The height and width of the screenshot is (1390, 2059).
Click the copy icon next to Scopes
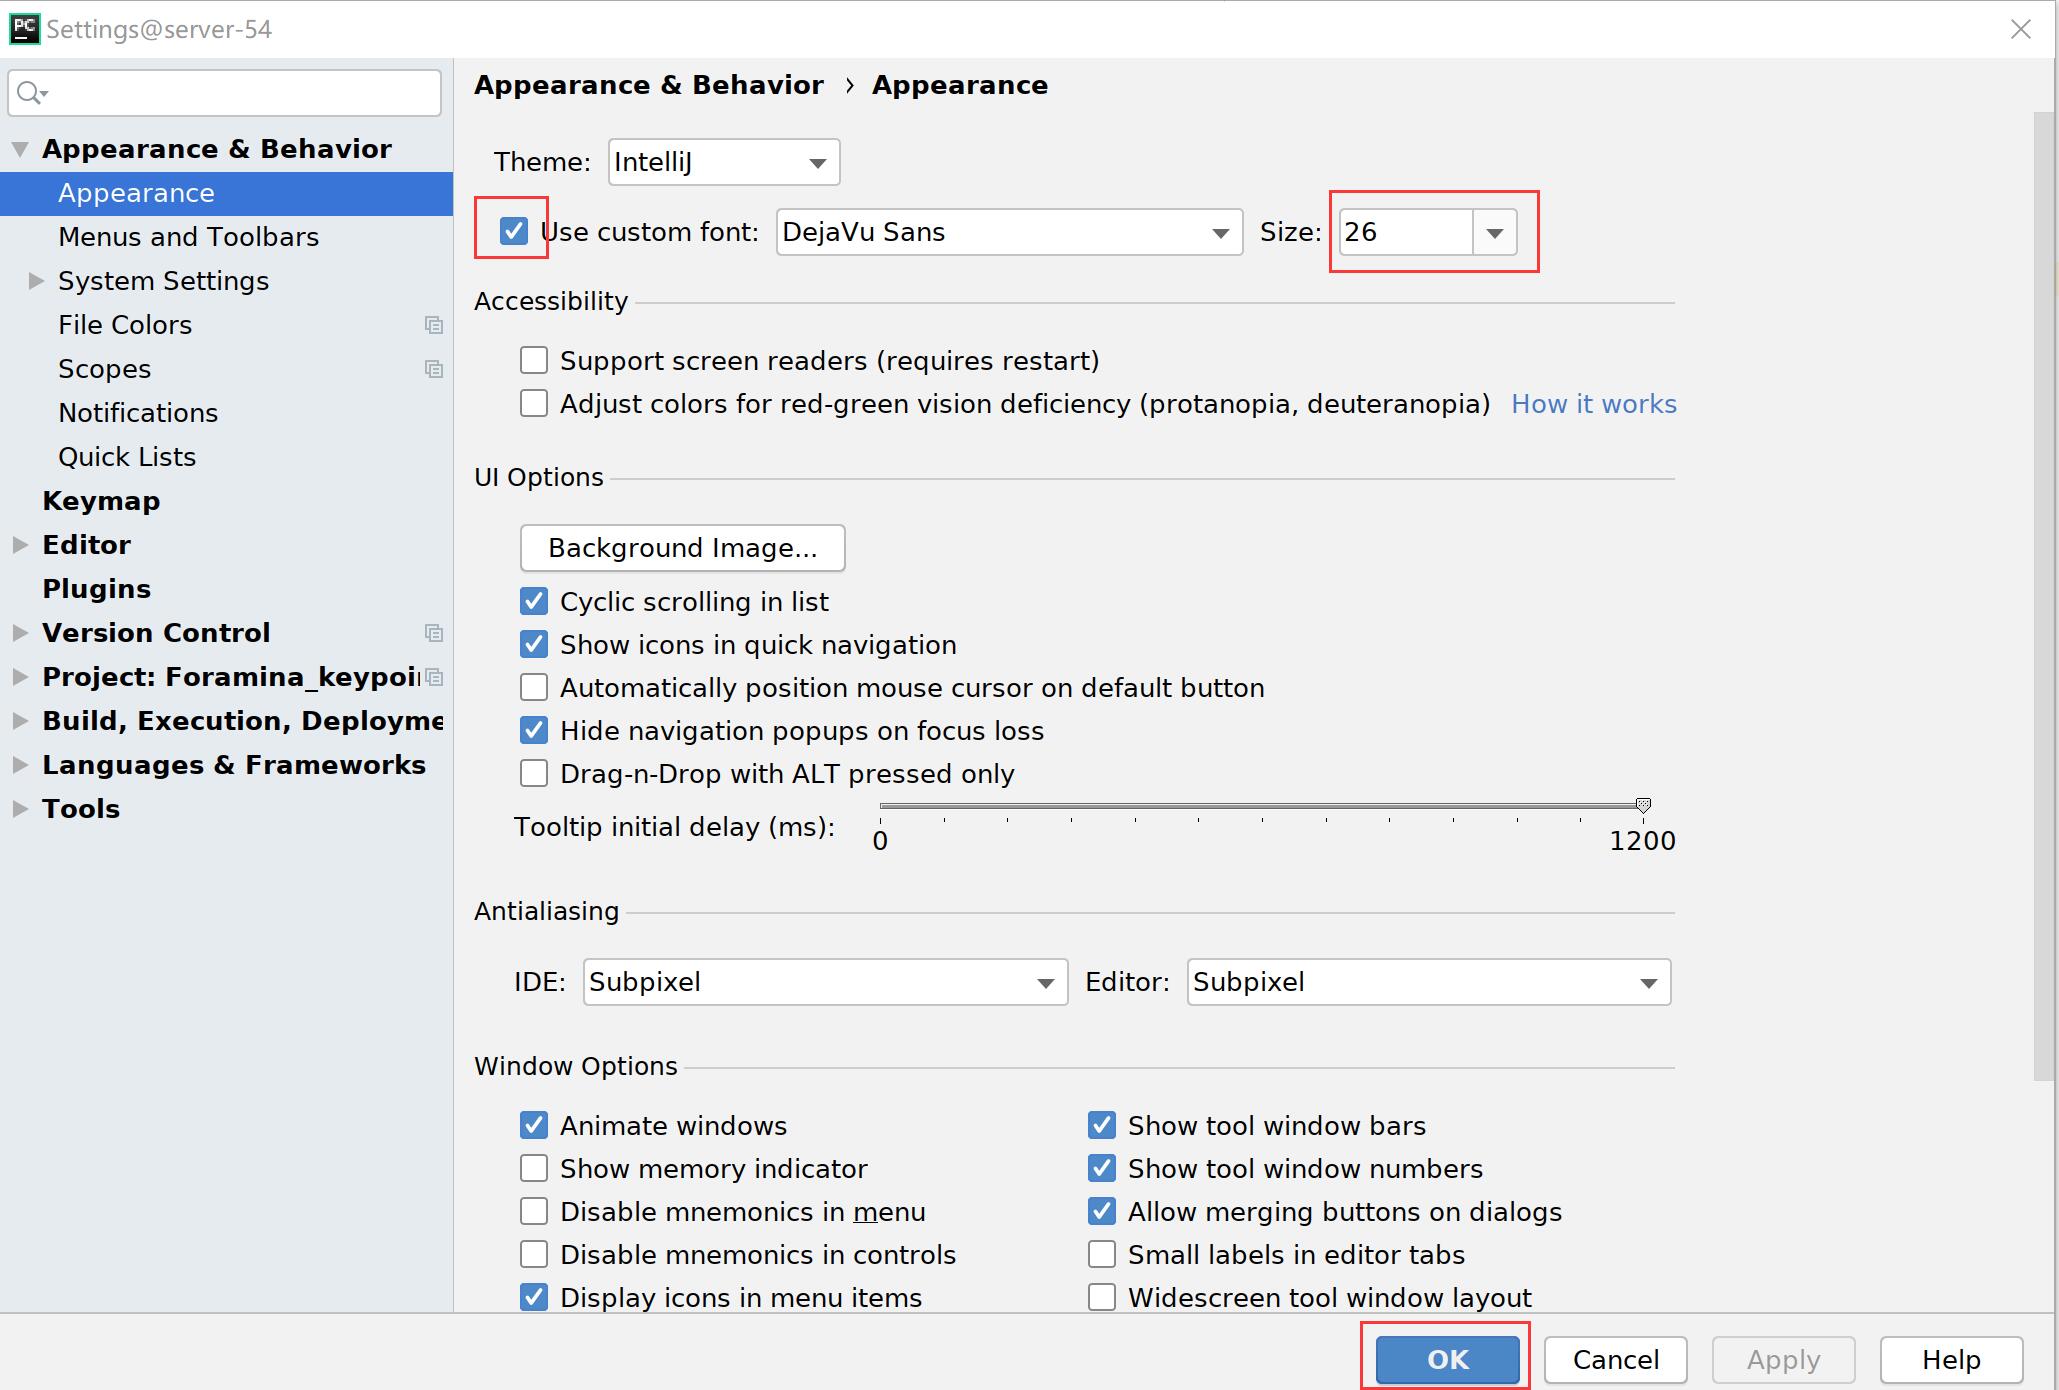(434, 369)
